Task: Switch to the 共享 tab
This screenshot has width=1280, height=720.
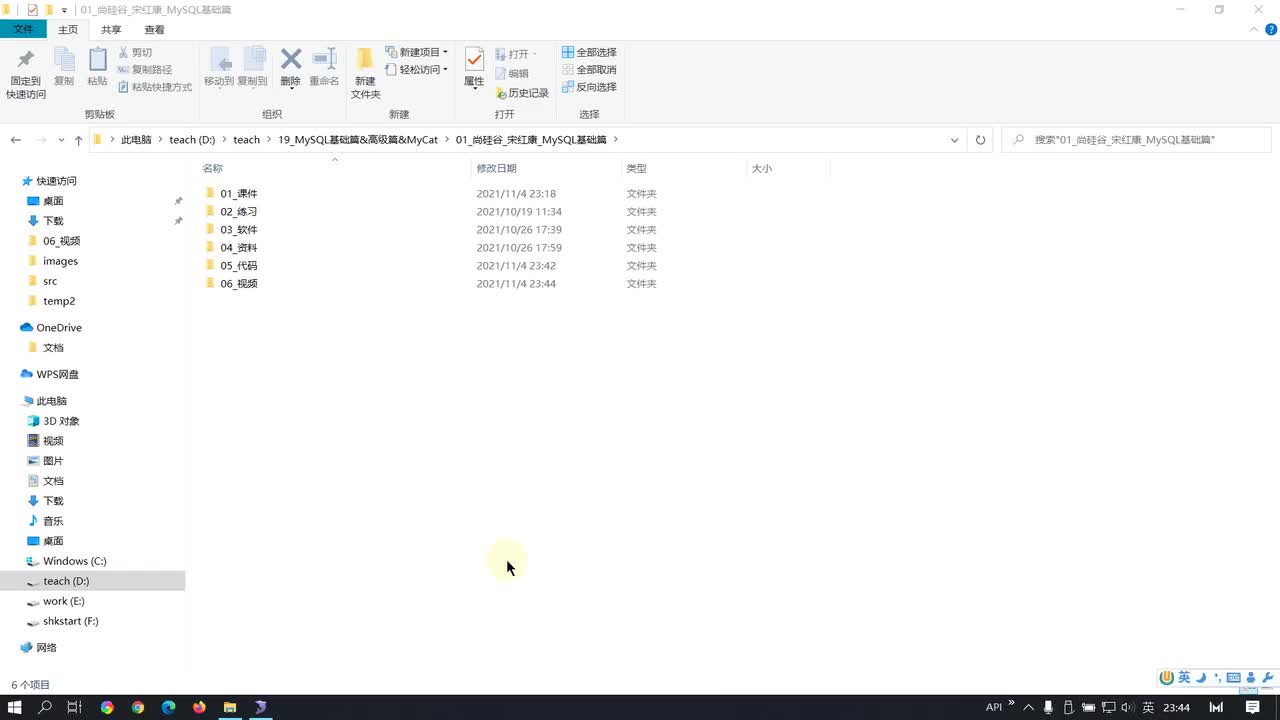Action: click(x=111, y=30)
